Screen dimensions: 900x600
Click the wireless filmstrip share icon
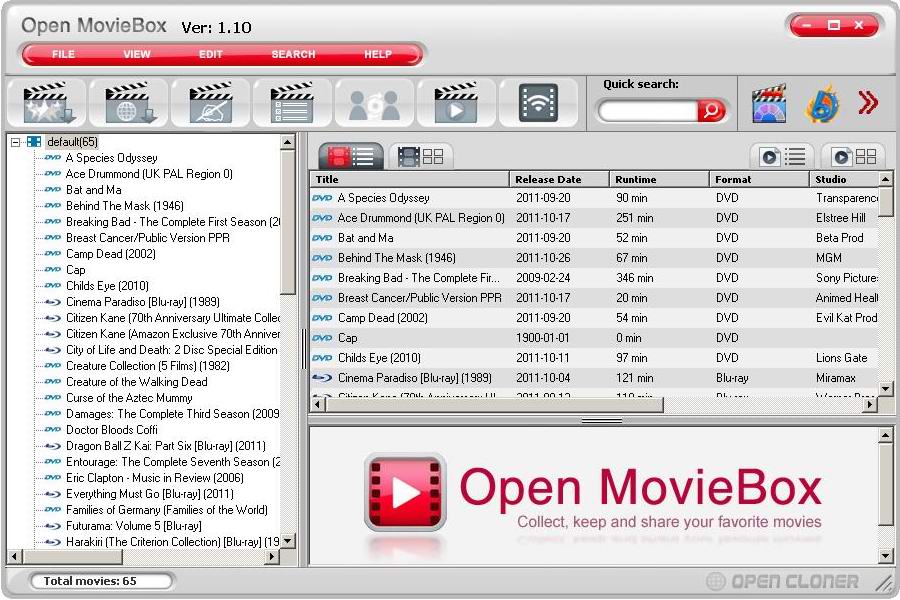pos(538,103)
